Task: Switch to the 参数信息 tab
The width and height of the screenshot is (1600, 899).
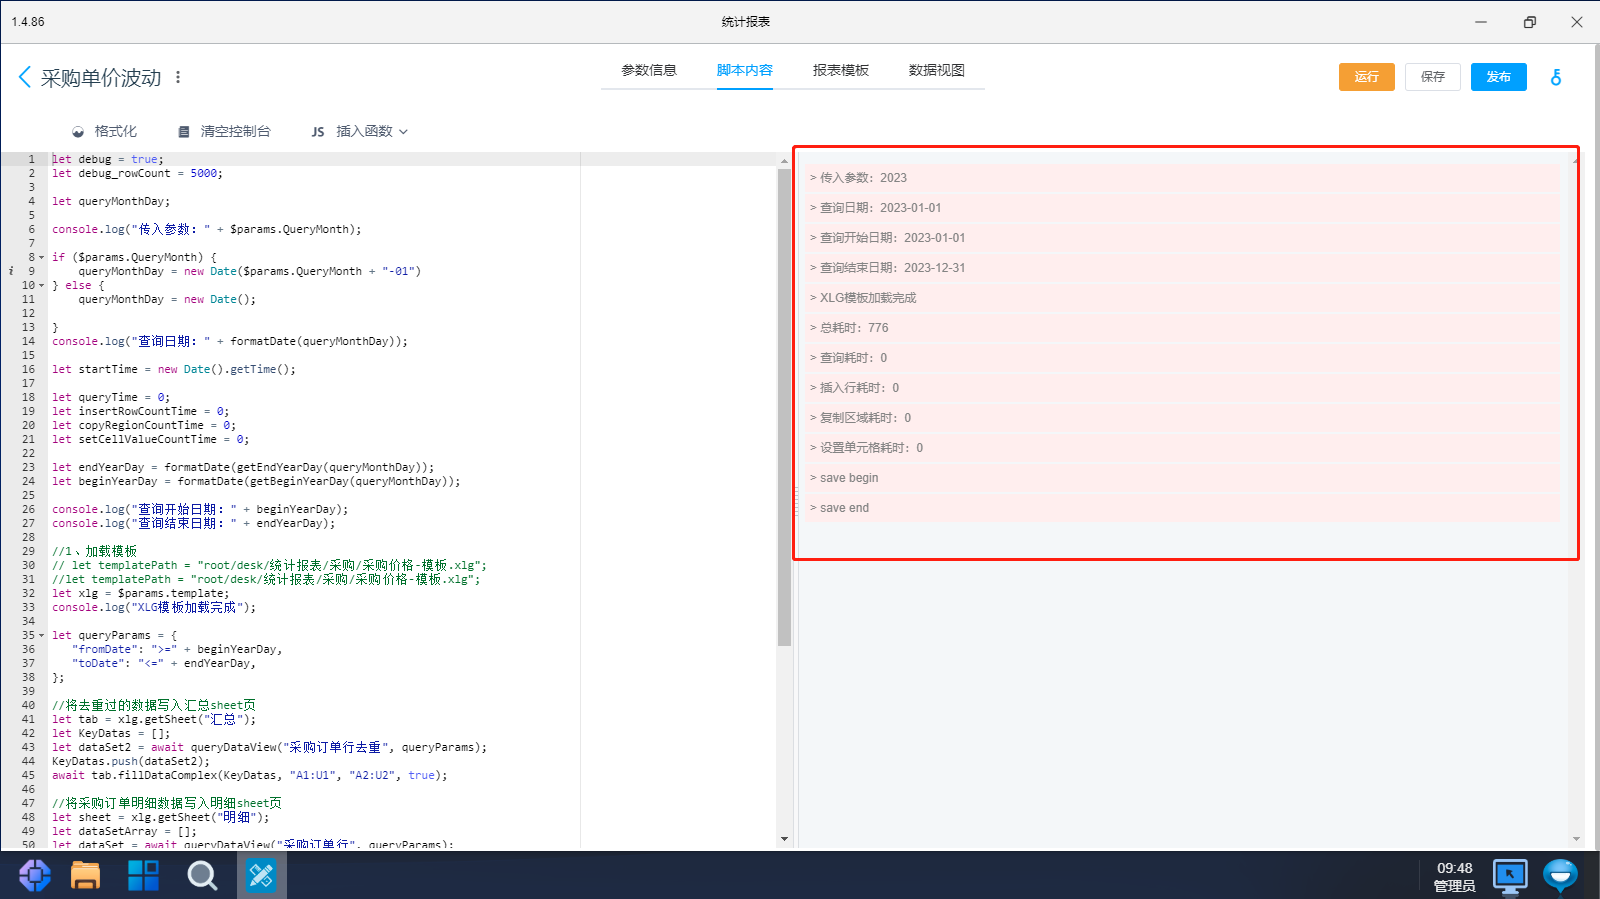Action: pos(649,71)
